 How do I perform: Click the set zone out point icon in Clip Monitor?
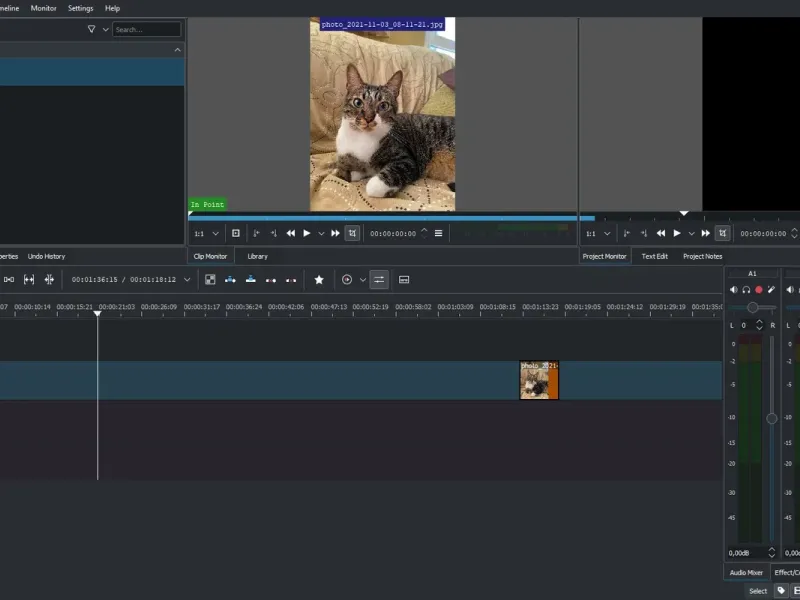coord(272,232)
